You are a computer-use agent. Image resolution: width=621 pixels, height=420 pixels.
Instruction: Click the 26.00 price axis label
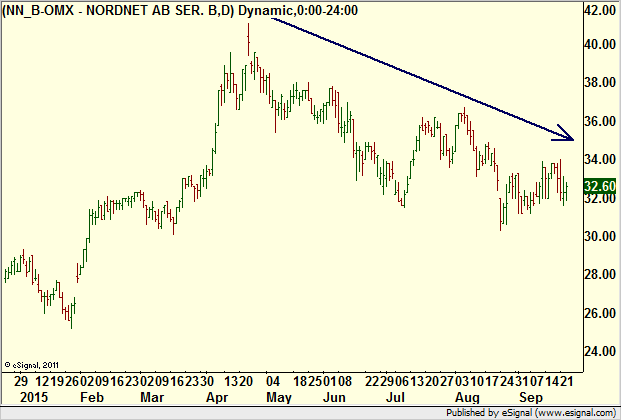point(600,313)
